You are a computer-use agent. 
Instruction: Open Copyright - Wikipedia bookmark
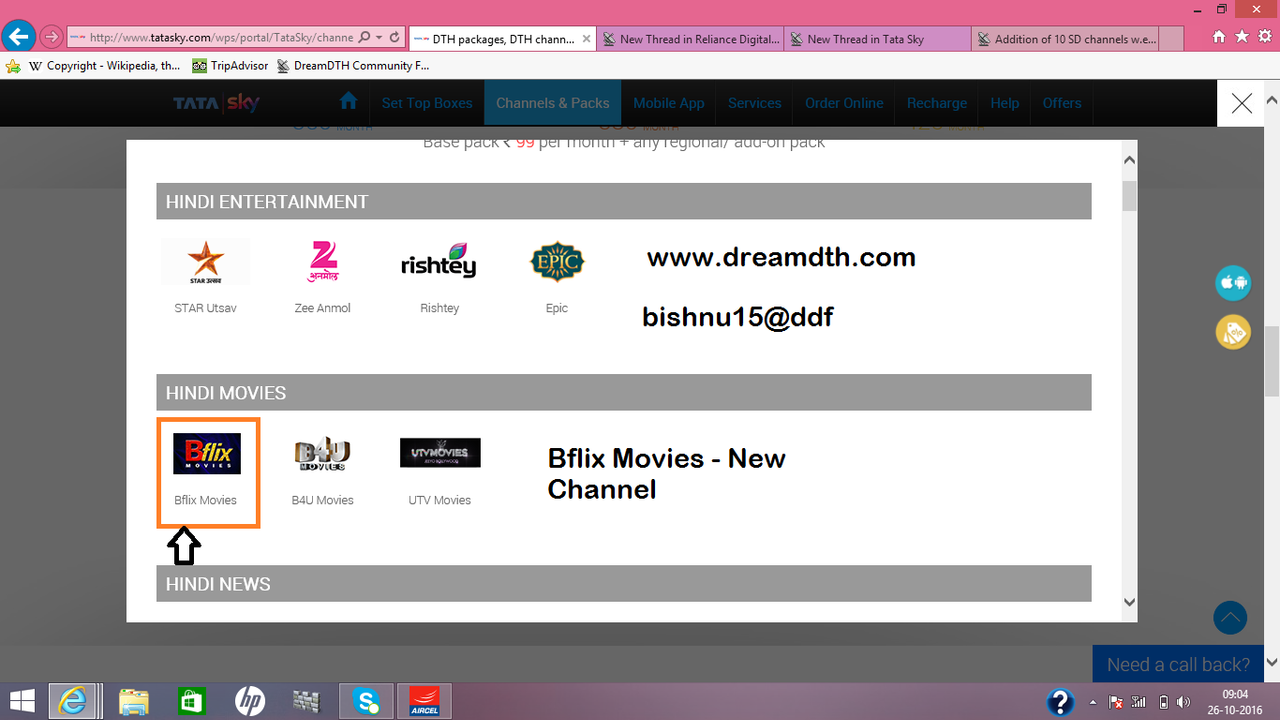pyautogui.click(x=104, y=66)
